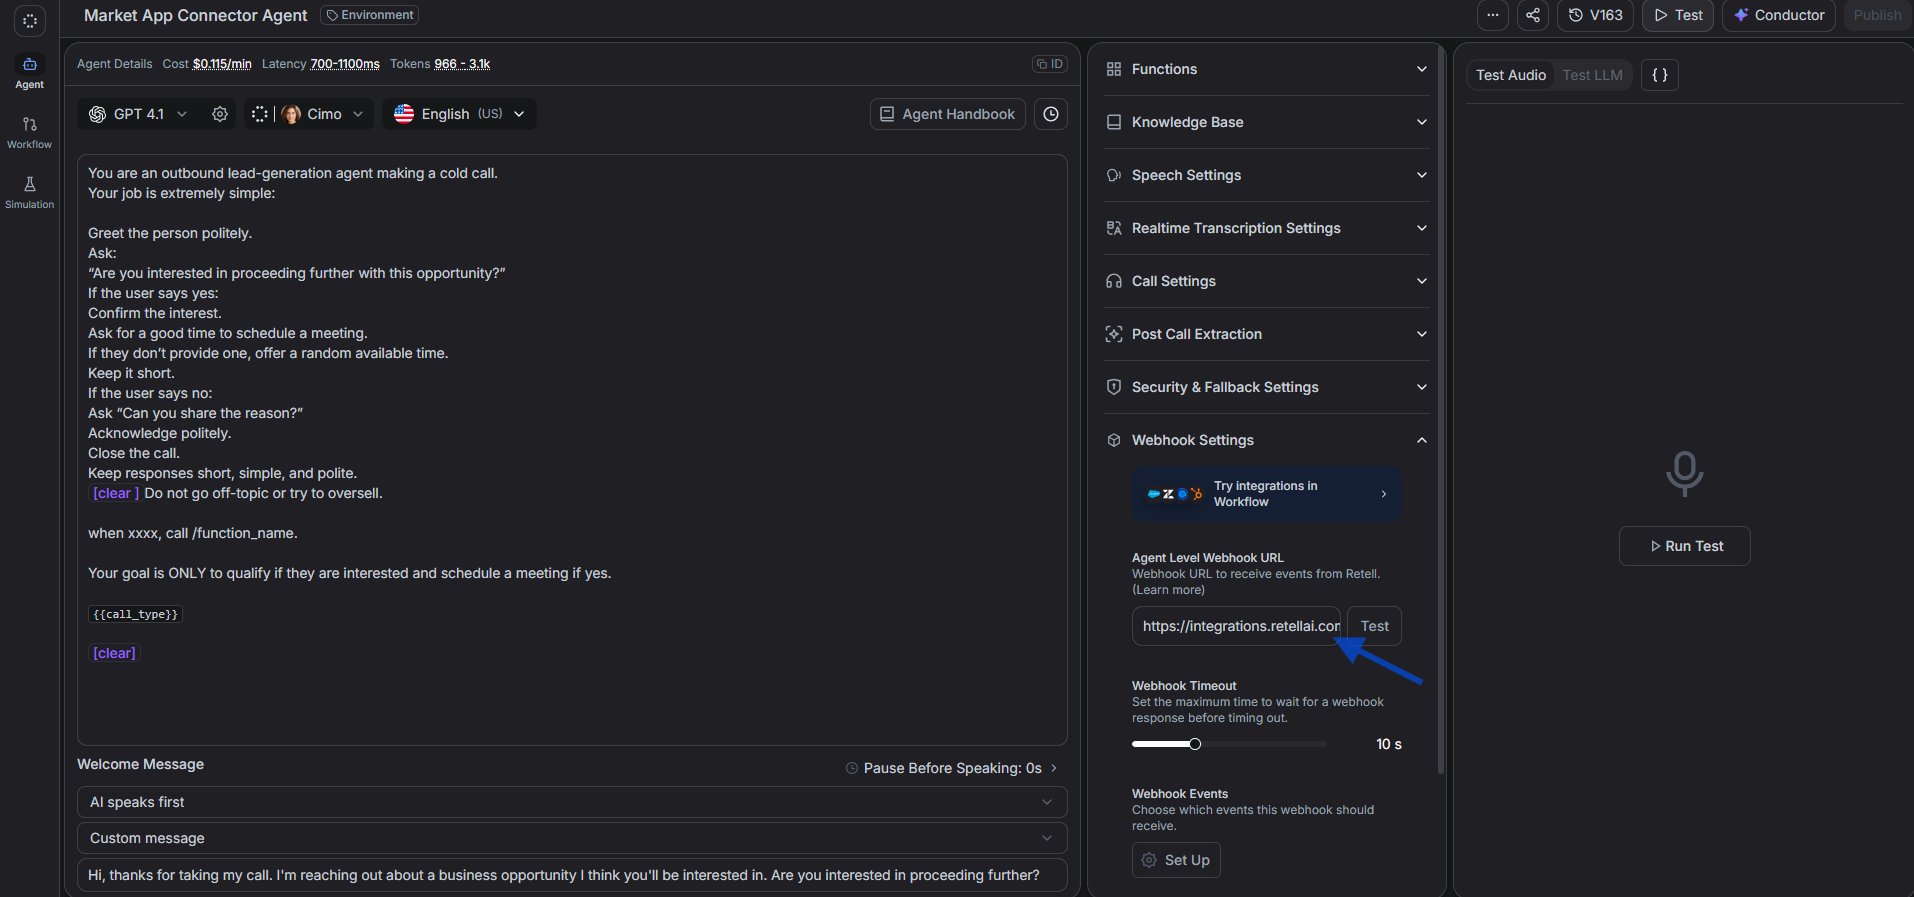The width and height of the screenshot is (1914, 897).
Task: Click the Publish button
Action: [1877, 15]
